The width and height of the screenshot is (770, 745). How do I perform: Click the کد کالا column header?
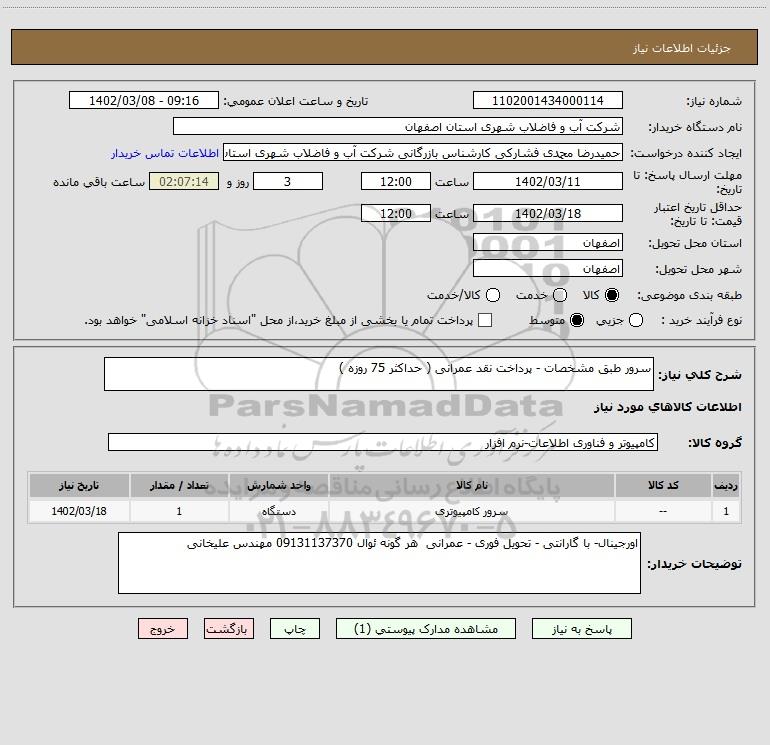(x=663, y=485)
